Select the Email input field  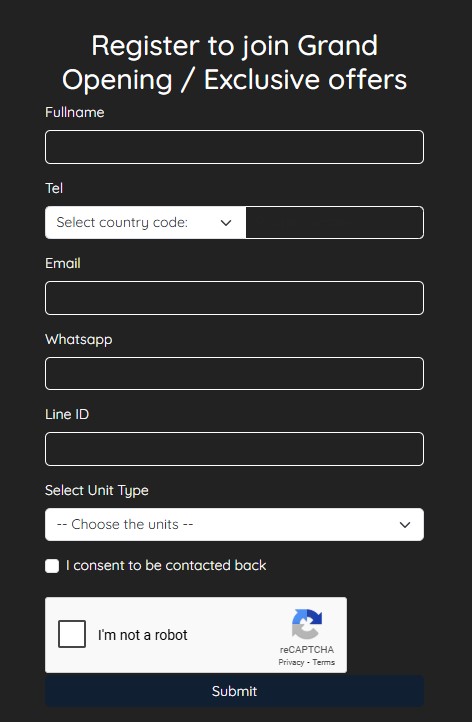(234, 298)
